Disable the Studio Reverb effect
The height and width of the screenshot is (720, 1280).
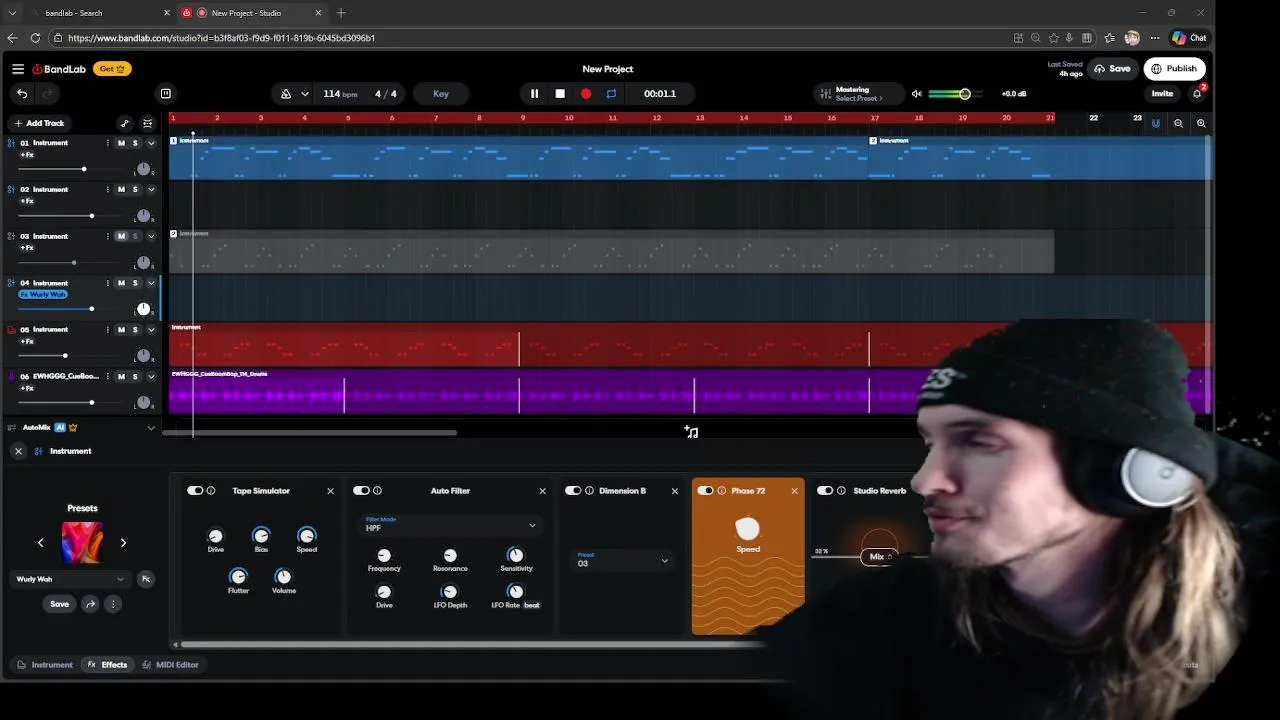(x=824, y=491)
